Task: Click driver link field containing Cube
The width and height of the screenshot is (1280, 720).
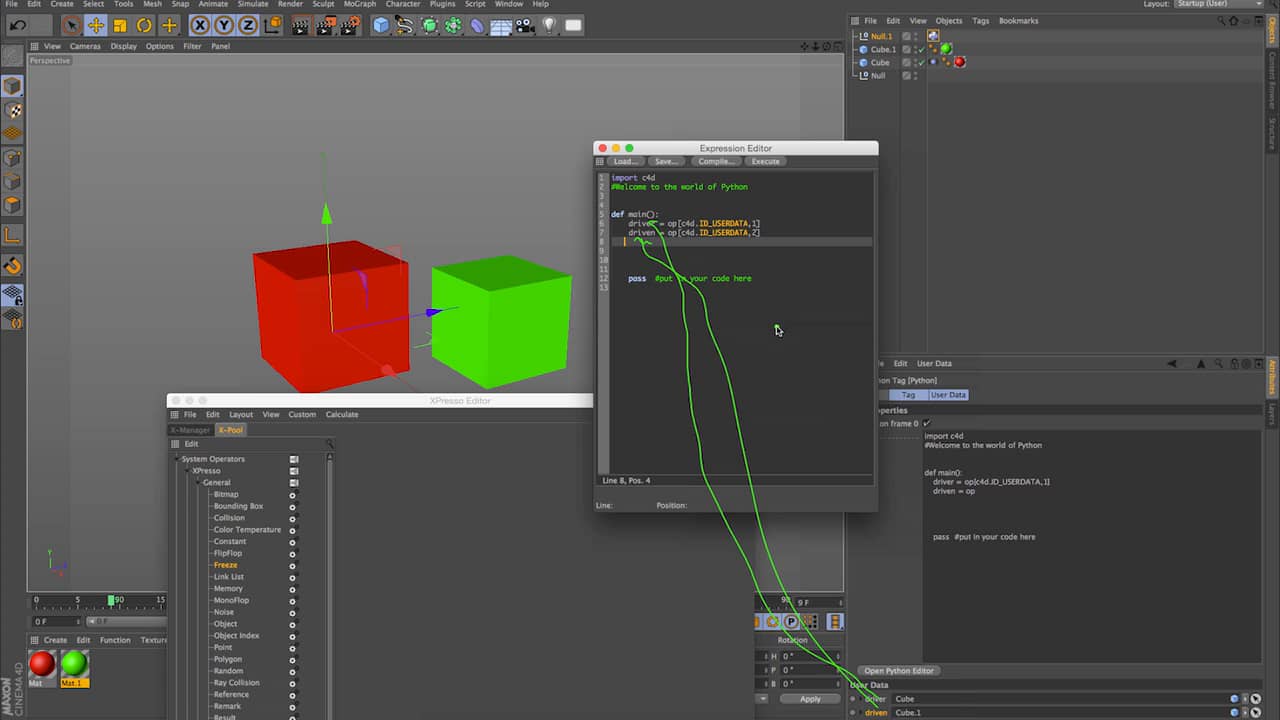Action: point(1060,699)
